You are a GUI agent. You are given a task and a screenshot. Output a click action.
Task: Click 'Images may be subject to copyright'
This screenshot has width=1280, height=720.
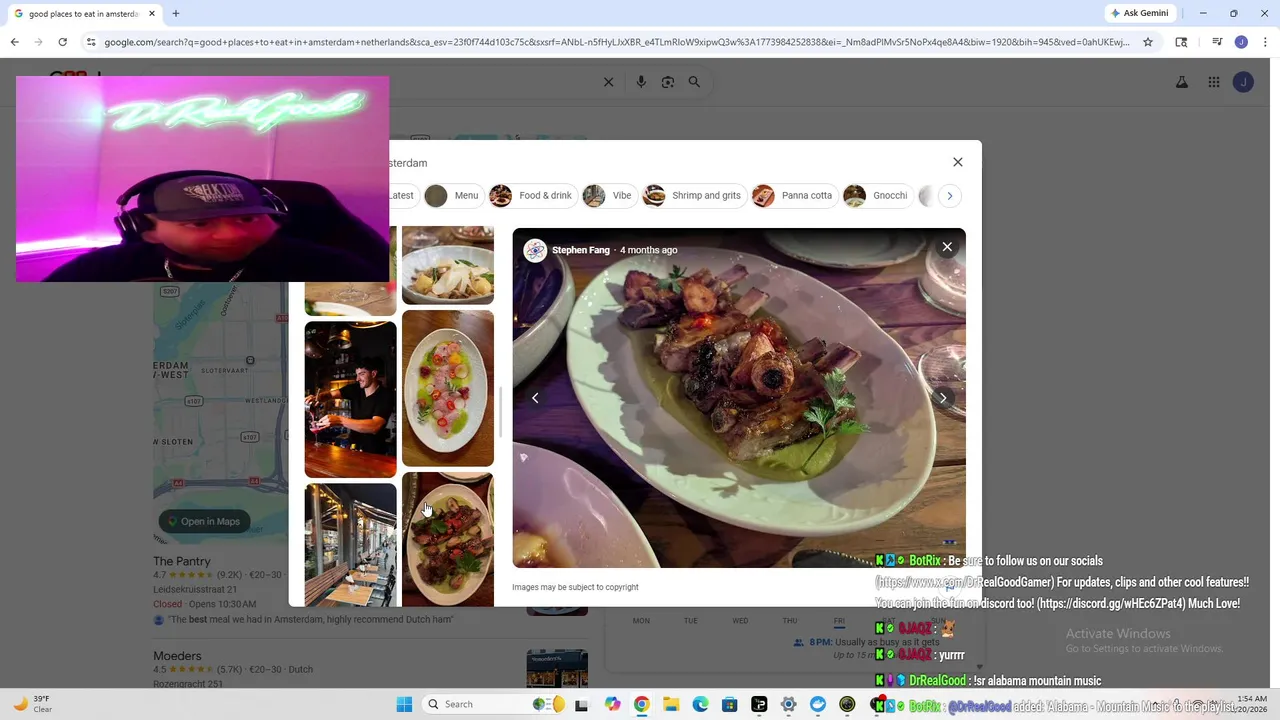pos(575,587)
